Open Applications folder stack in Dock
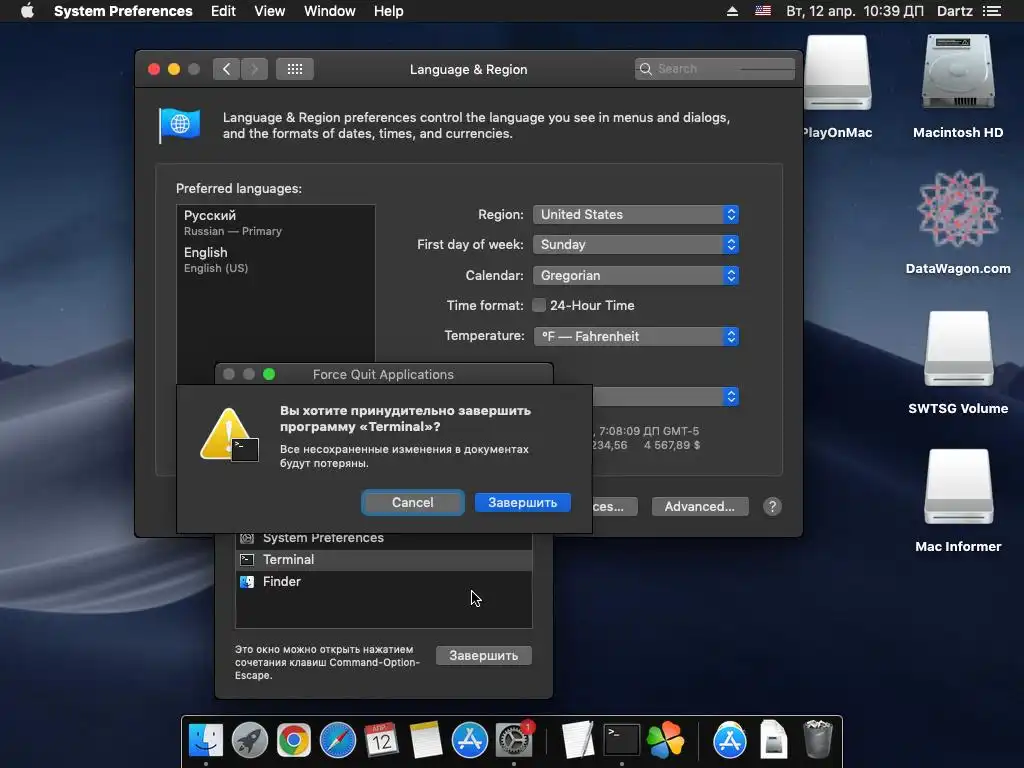The width and height of the screenshot is (1024, 768). [x=729, y=740]
